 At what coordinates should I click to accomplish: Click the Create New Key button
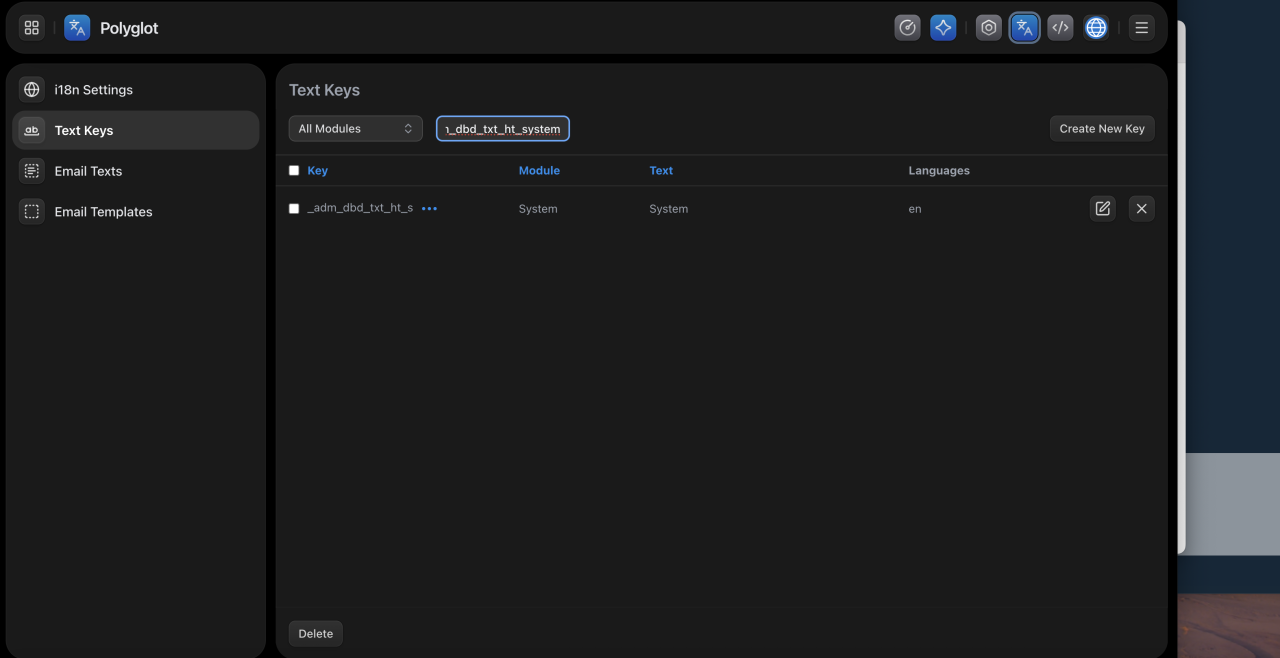click(1102, 129)
